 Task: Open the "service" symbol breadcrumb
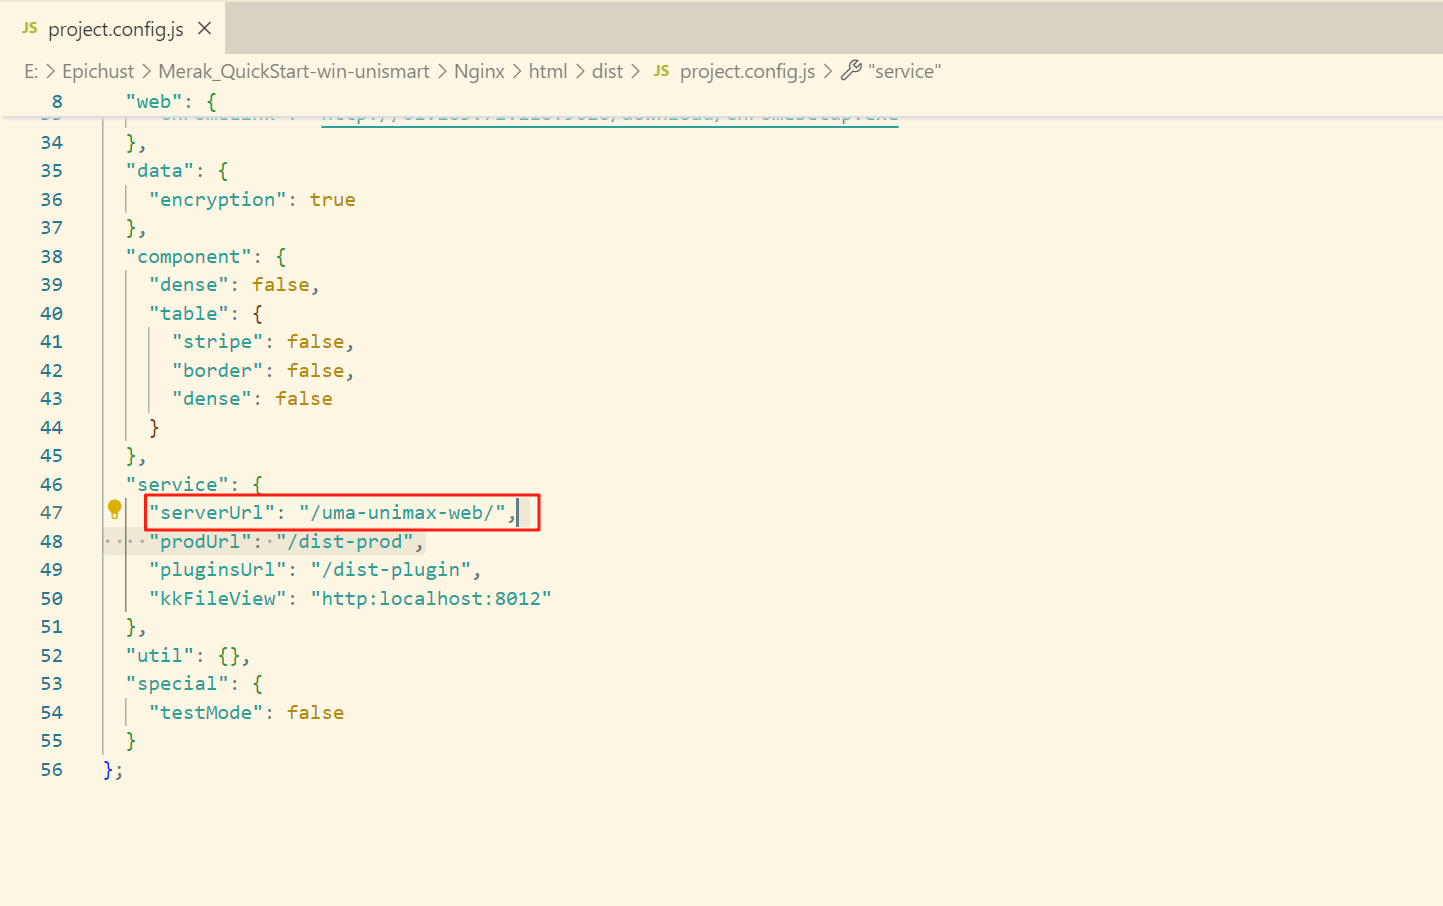click(x=904, y=71)
